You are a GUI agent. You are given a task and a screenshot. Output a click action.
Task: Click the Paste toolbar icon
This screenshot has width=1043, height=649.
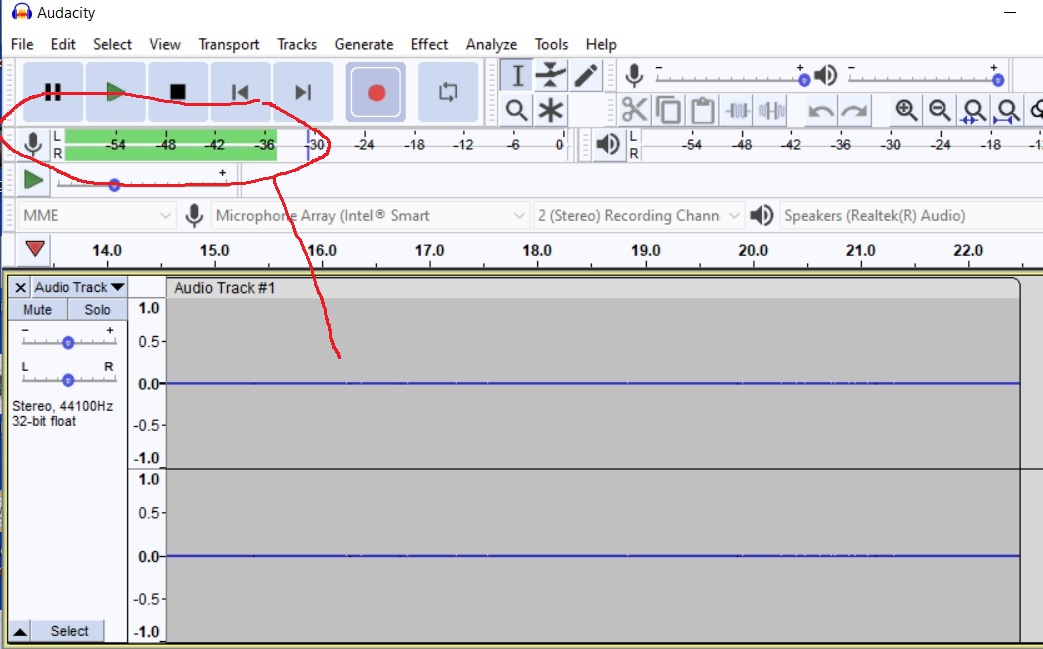[702, 110]
